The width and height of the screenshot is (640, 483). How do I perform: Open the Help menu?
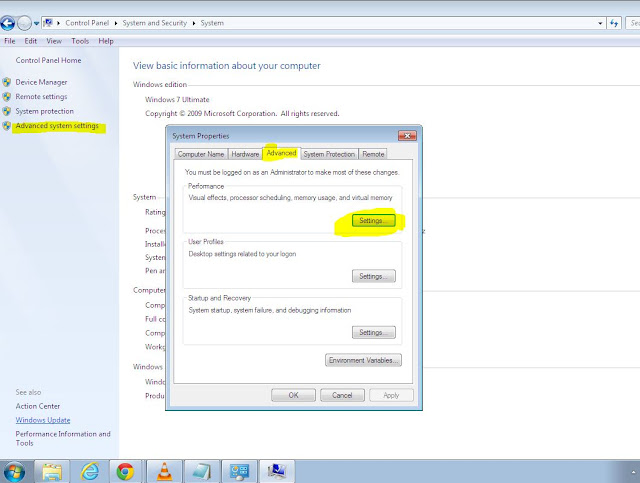[106, 41]
